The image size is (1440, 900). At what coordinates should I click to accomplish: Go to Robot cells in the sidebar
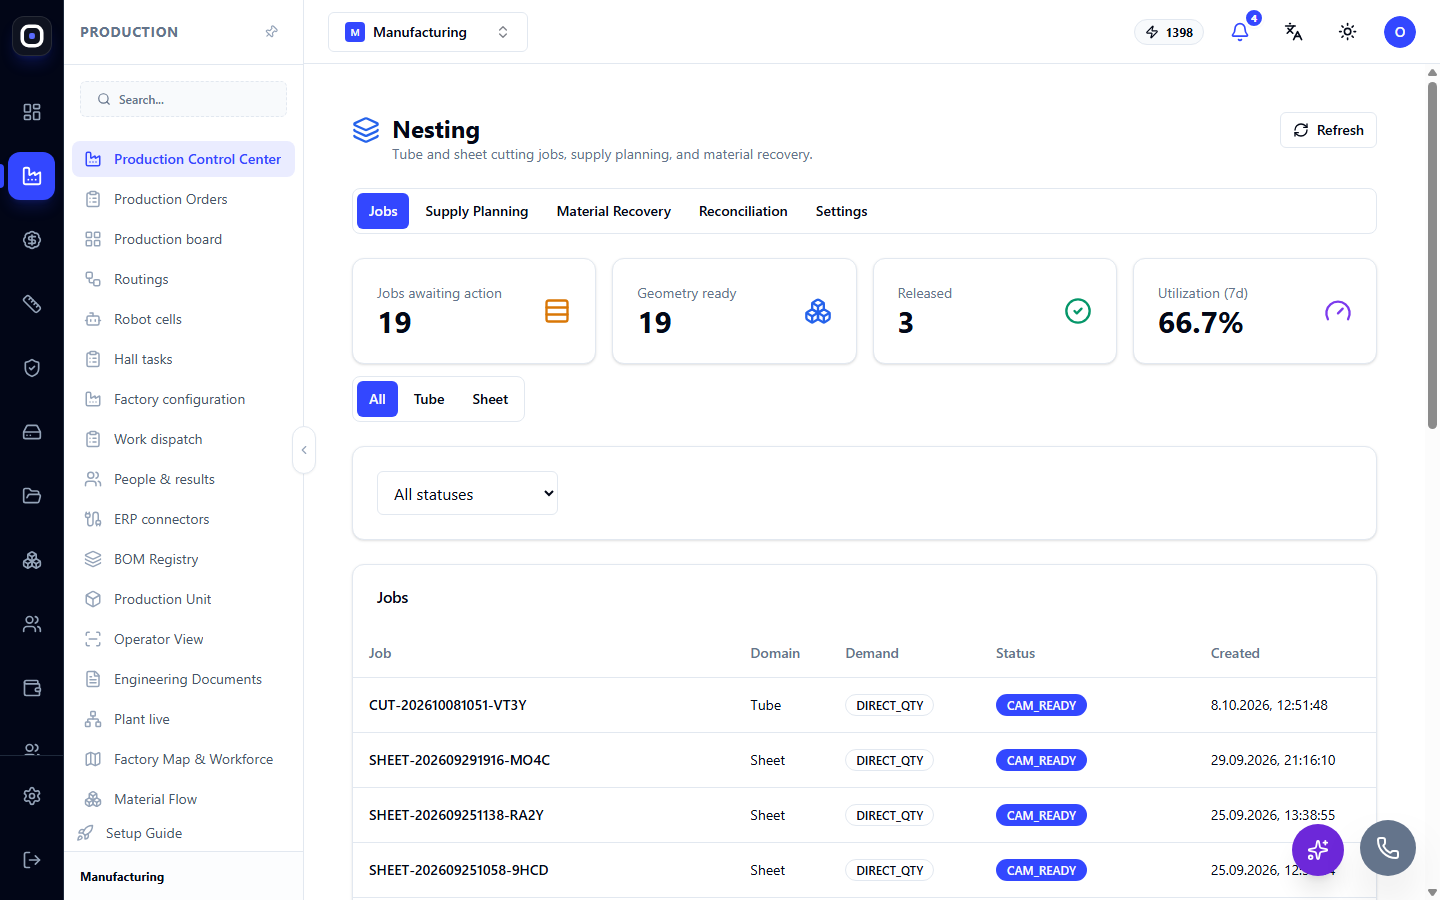[x=183, y=319]
